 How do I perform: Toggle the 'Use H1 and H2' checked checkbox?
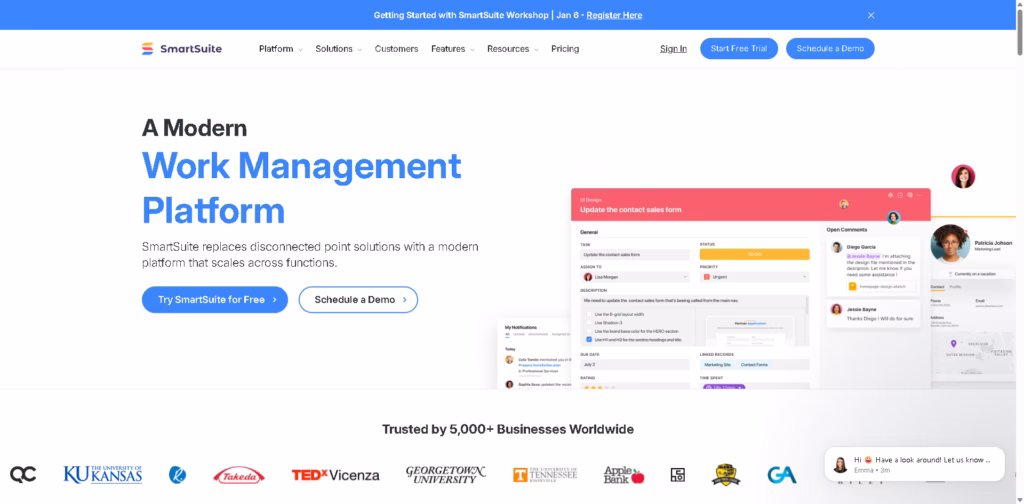(x=588, y=340)
